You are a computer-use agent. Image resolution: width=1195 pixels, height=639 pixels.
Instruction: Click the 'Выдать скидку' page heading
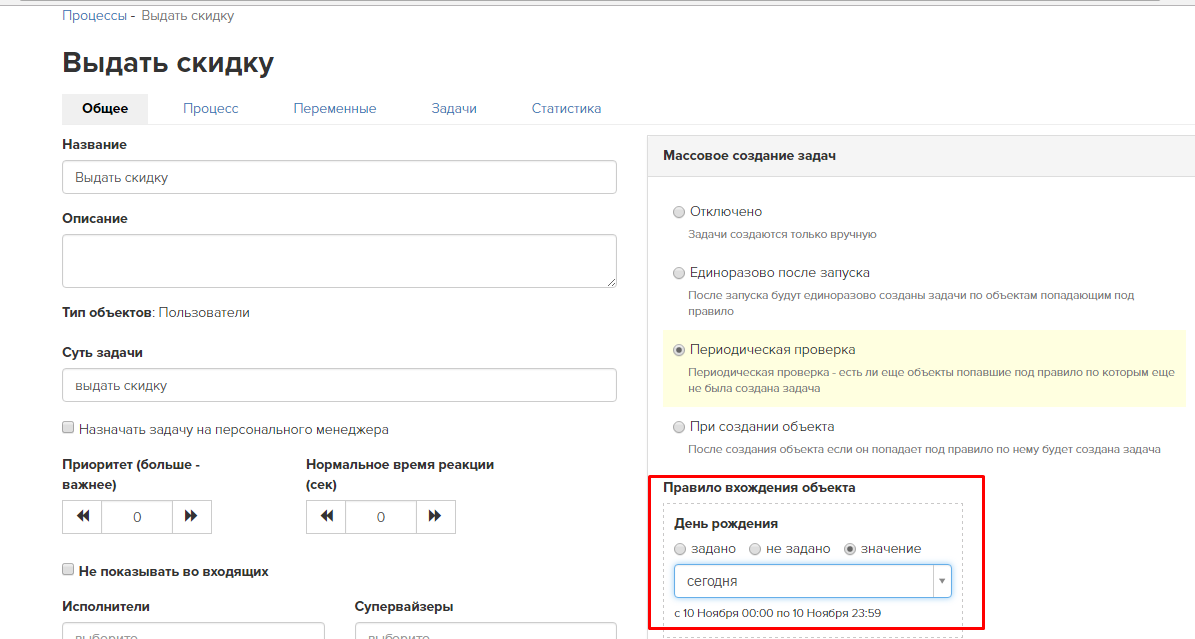[x=168, y=63]
